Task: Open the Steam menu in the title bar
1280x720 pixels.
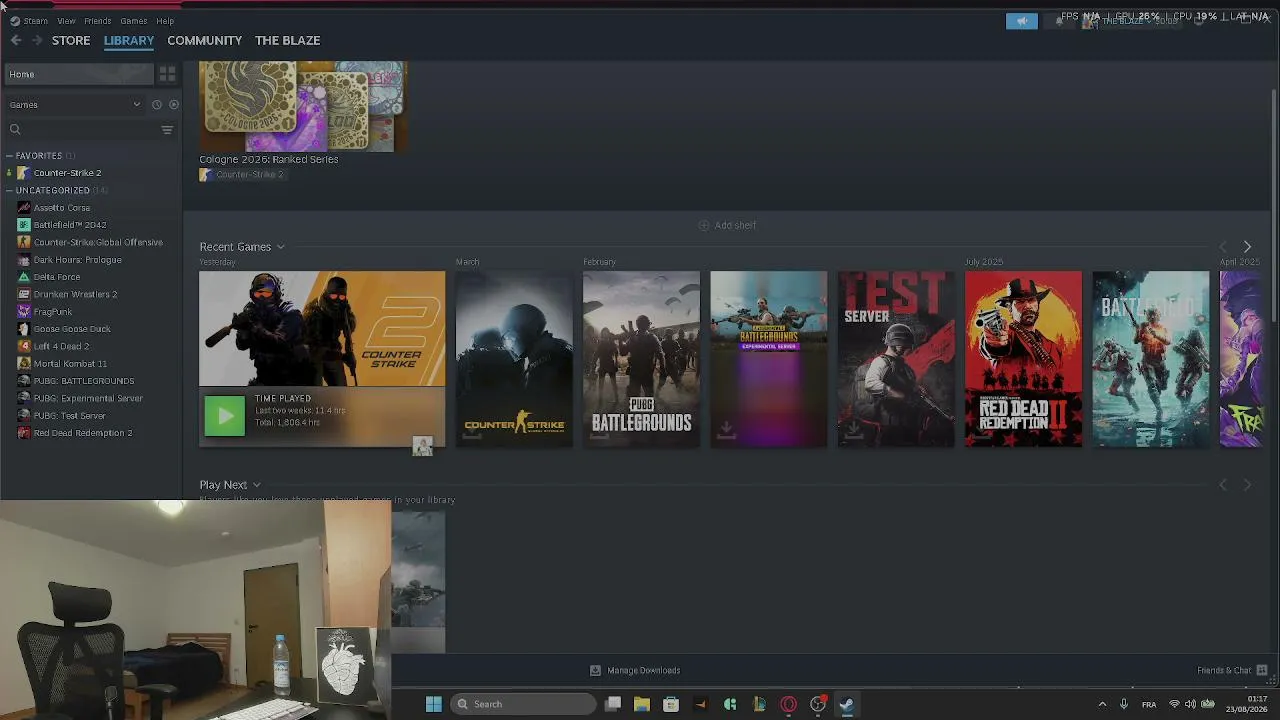Action: point(35,21)
